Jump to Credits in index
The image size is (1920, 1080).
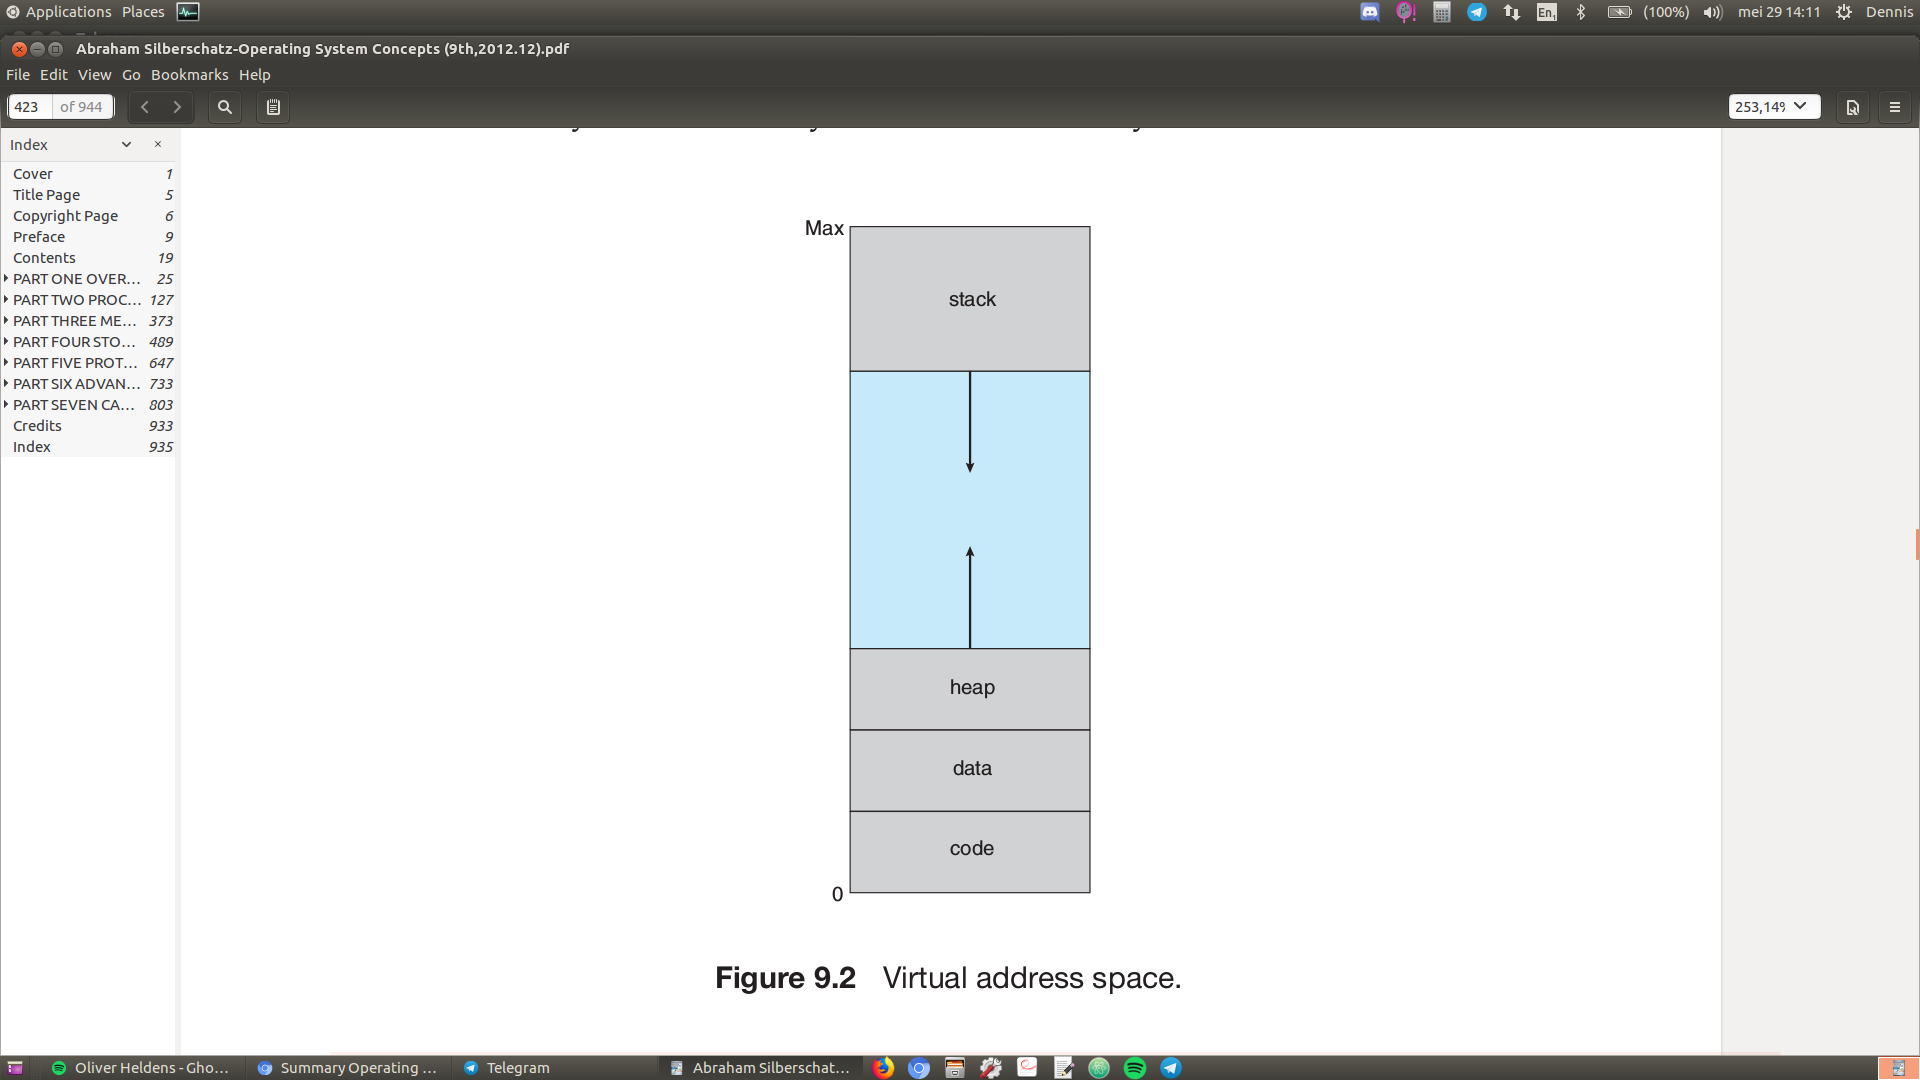point(37,426)
